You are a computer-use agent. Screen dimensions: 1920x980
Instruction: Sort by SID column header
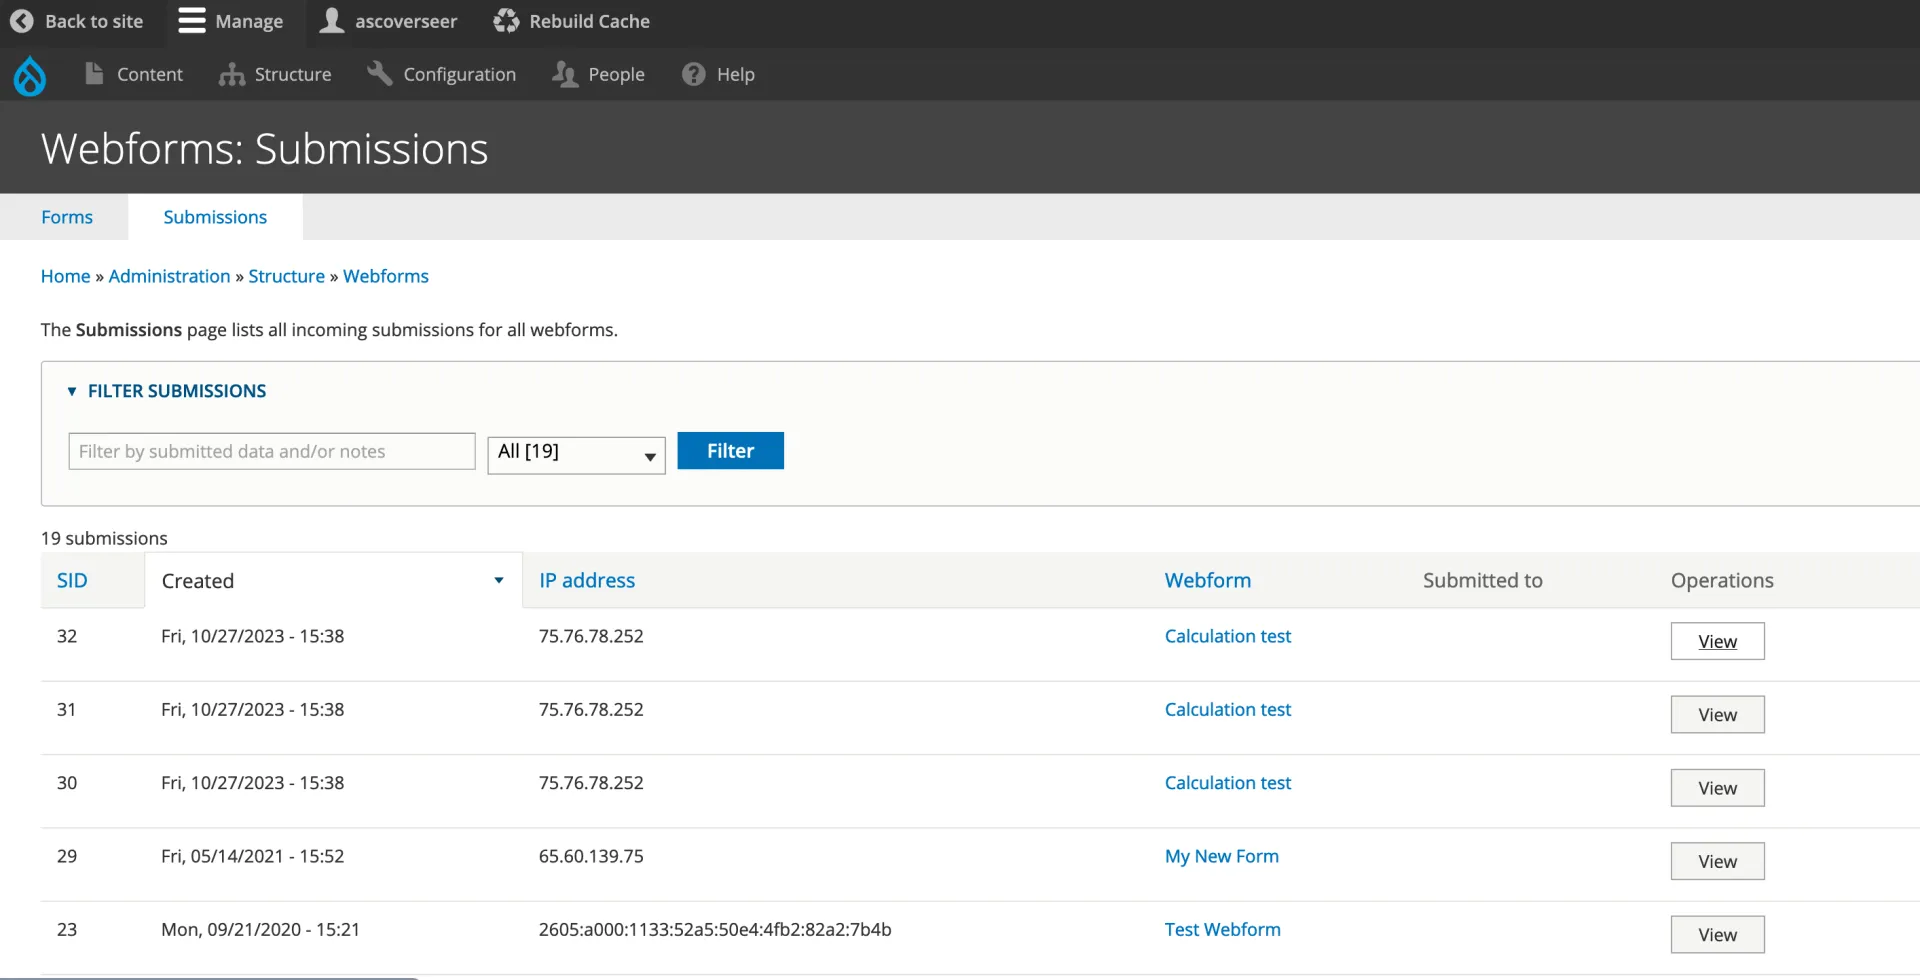pos(72,580)
